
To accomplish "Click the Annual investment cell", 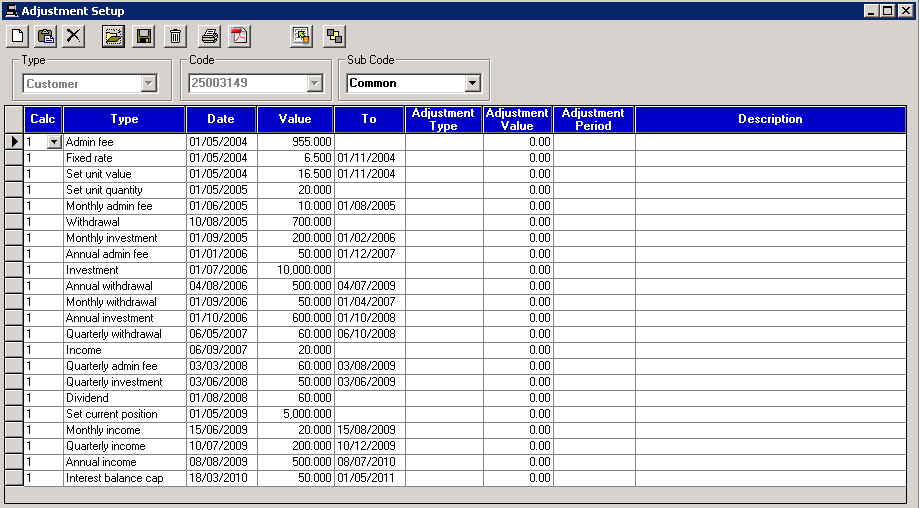I will (x=124, y=318).
